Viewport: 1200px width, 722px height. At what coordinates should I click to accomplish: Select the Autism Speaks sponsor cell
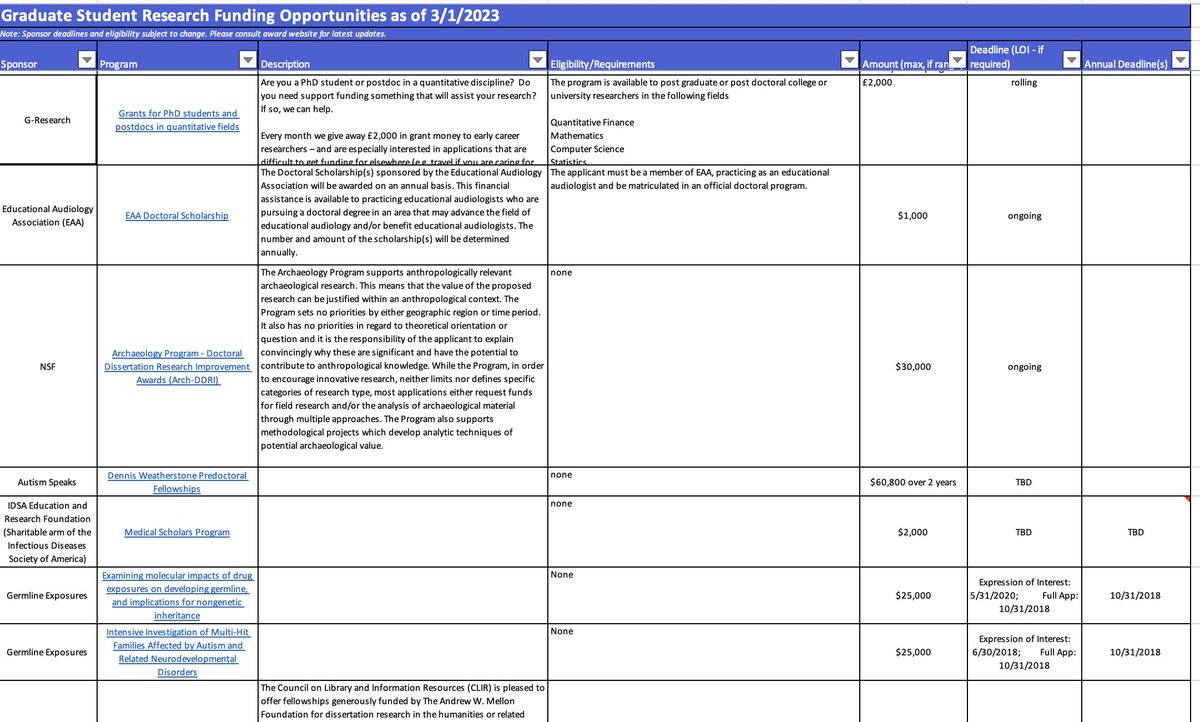pyautogui.click(x=47, y=482)
